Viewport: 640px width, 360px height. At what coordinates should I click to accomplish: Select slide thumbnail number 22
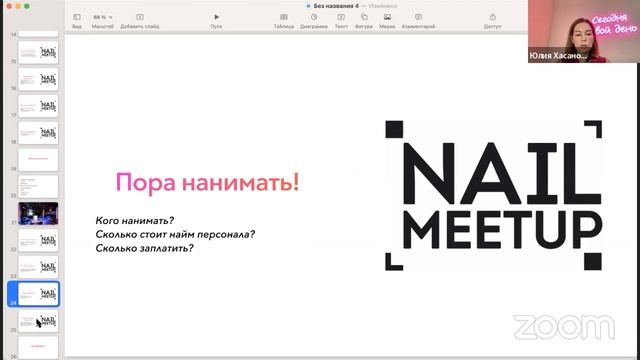(x=38, y=240)
